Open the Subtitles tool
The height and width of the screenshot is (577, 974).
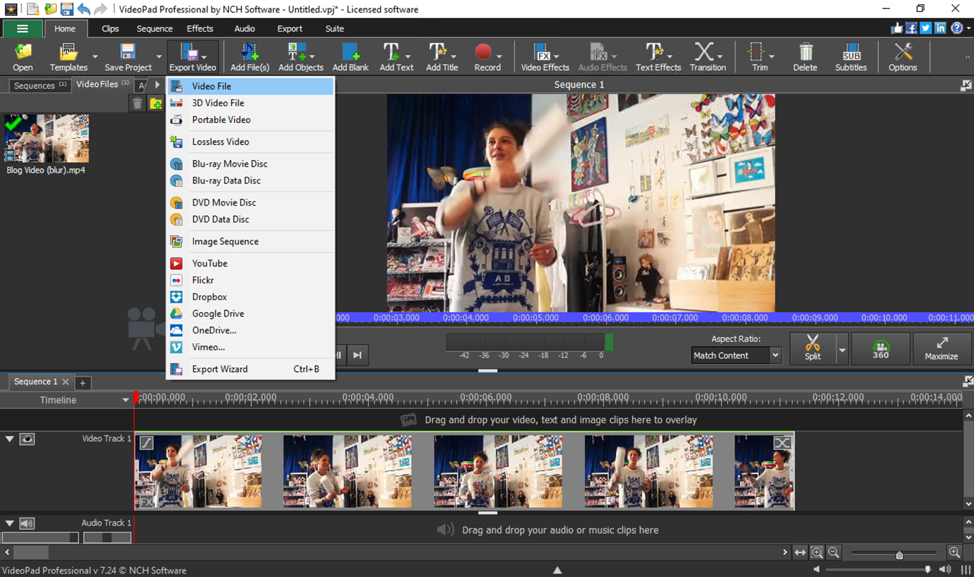[x=850, y=57]
